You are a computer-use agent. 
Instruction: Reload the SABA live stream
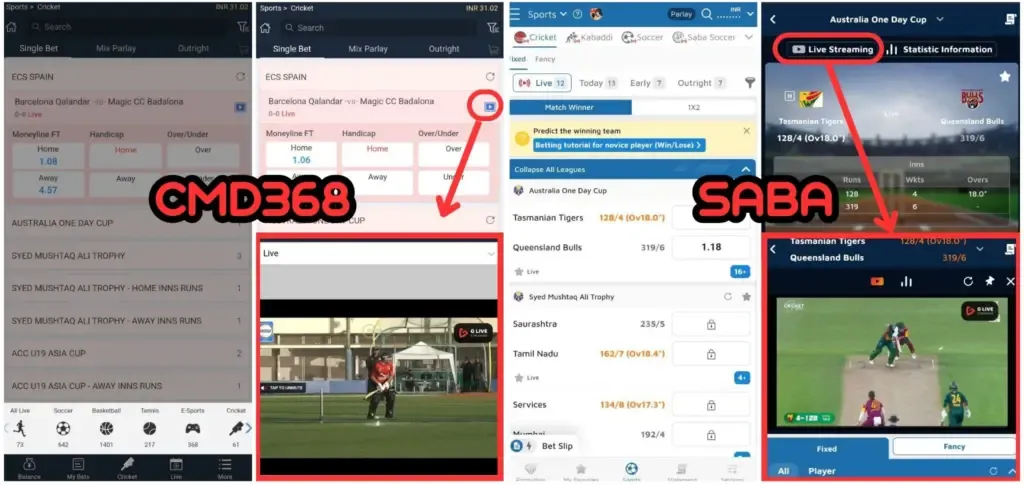tap(968, 281)
